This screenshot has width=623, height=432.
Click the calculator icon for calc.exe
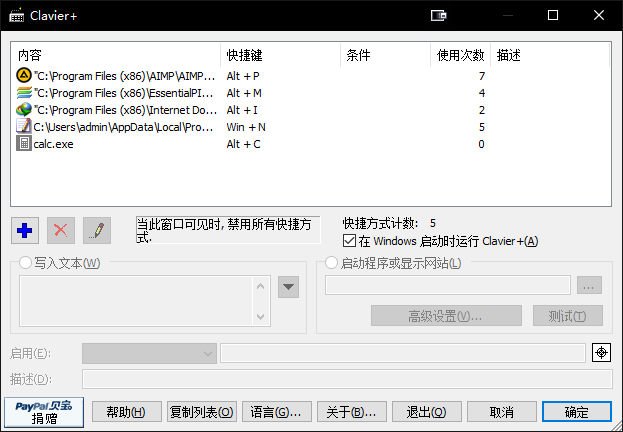[x=24, y=144]
